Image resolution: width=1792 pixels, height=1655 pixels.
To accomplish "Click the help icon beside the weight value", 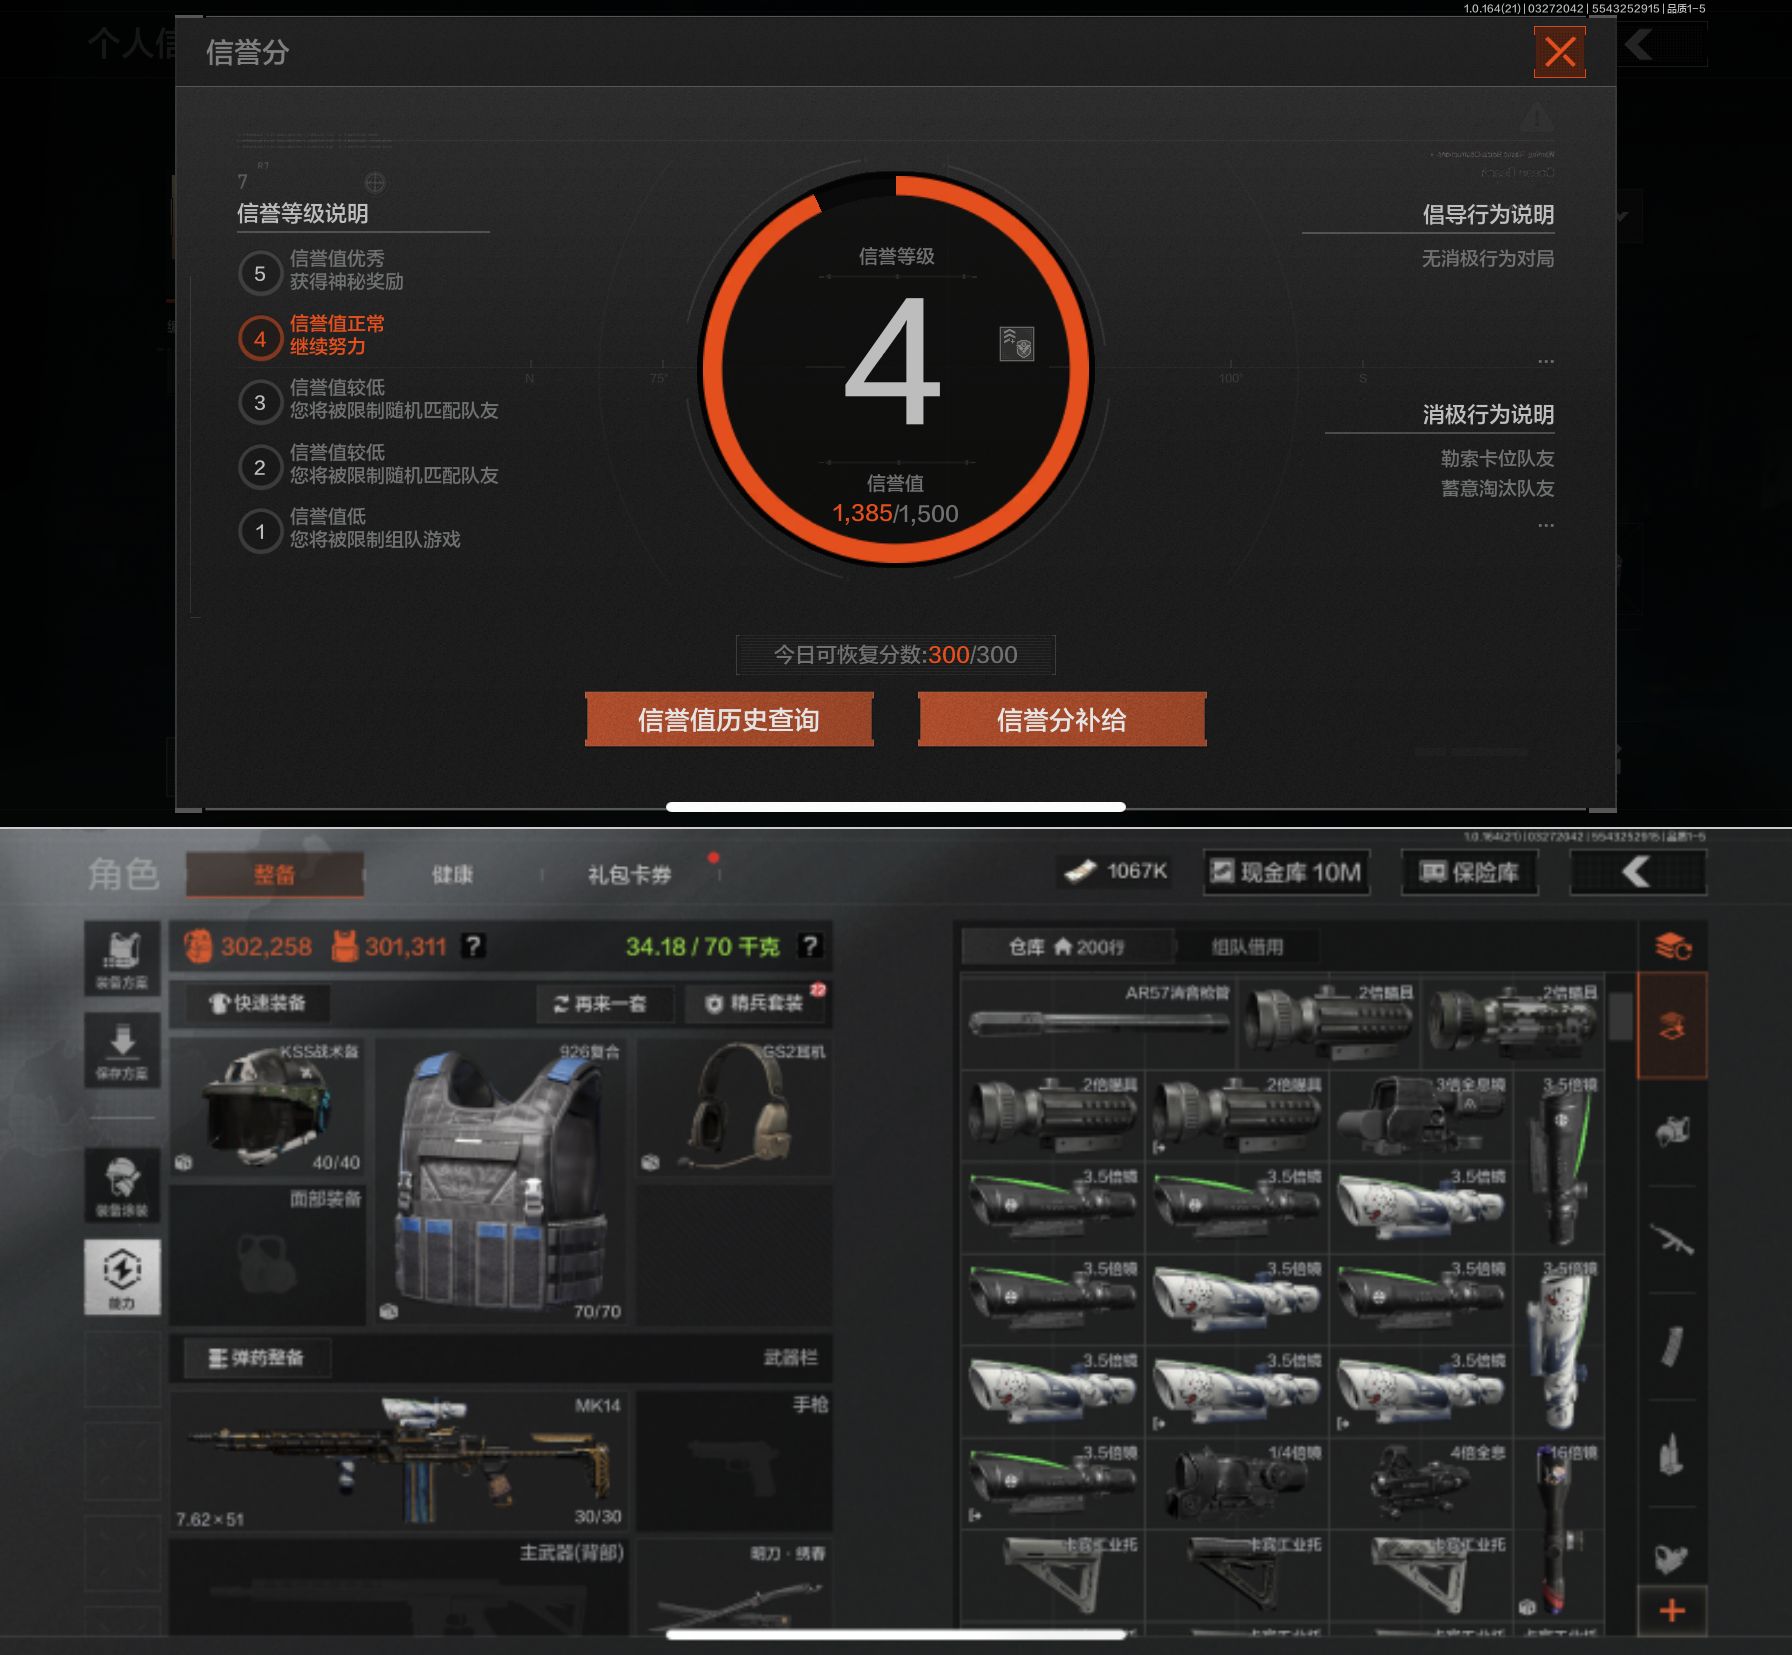I will (810, 945).
